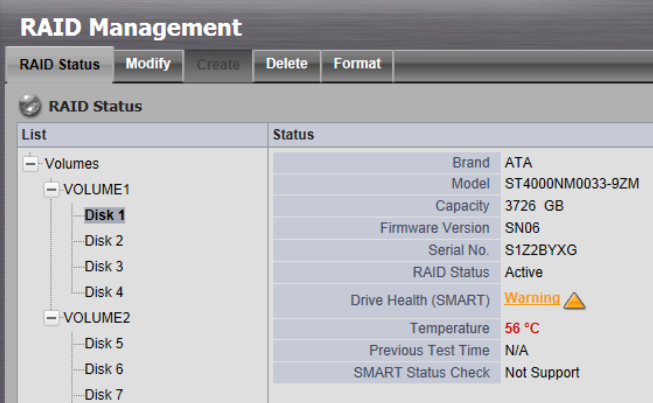
Task: Open the Delete tab
Action: [x=286, y=64]
